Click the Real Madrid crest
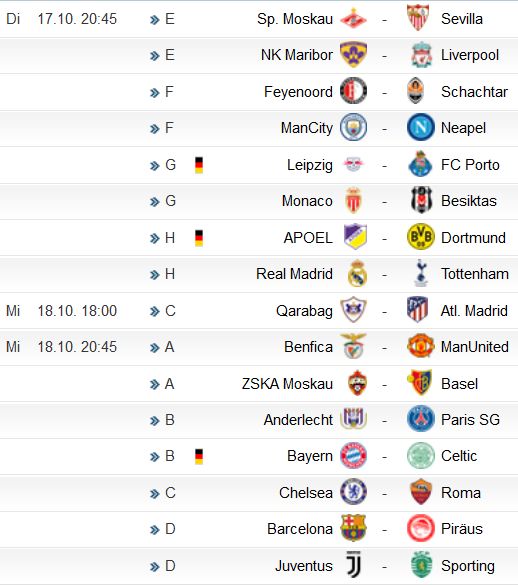Image resolution: width=518 pixels, height=585 pixels. [x=357, y=273]
